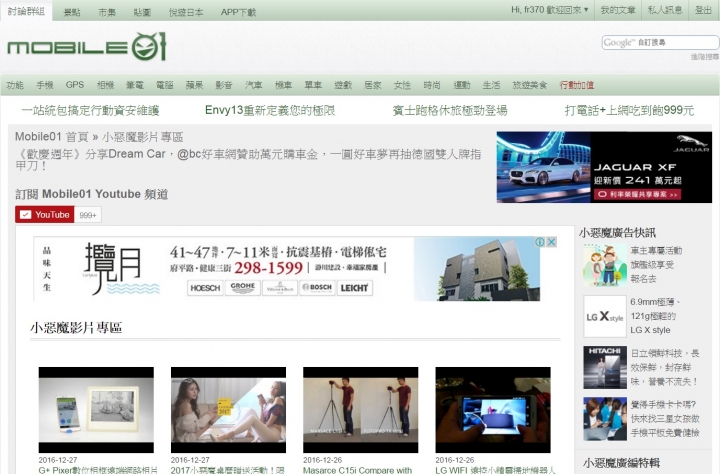Open 進階搜尋 advanced search link
Viewport: 720px width, 474px height.
coord(705,56)
